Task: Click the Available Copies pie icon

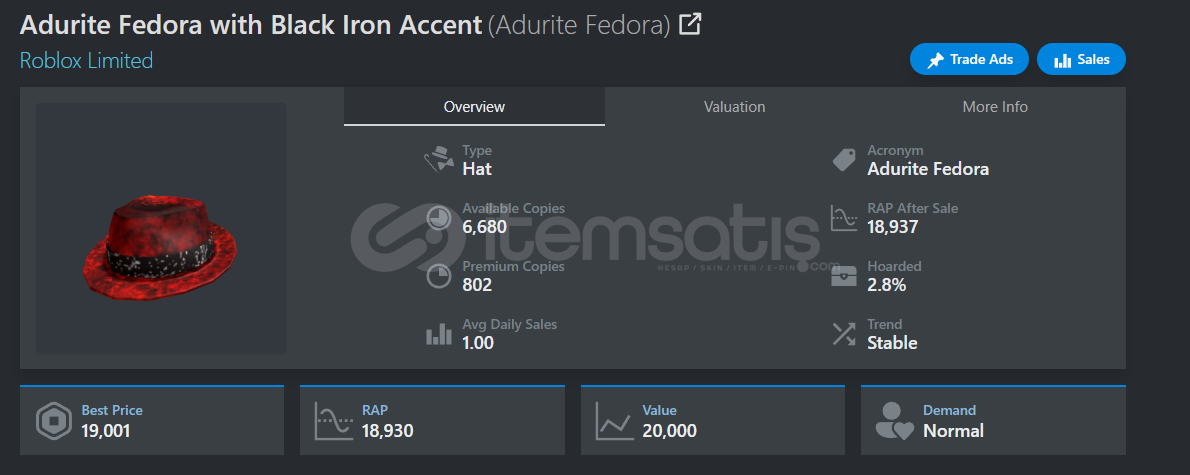Action: click(439, 218)
